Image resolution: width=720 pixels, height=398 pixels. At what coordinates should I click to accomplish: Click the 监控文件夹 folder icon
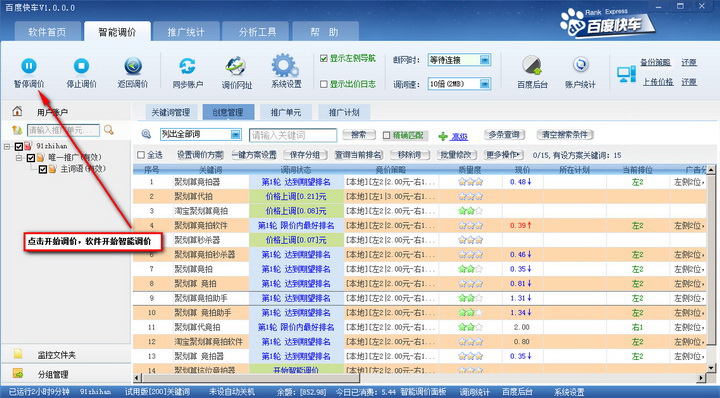18,353
